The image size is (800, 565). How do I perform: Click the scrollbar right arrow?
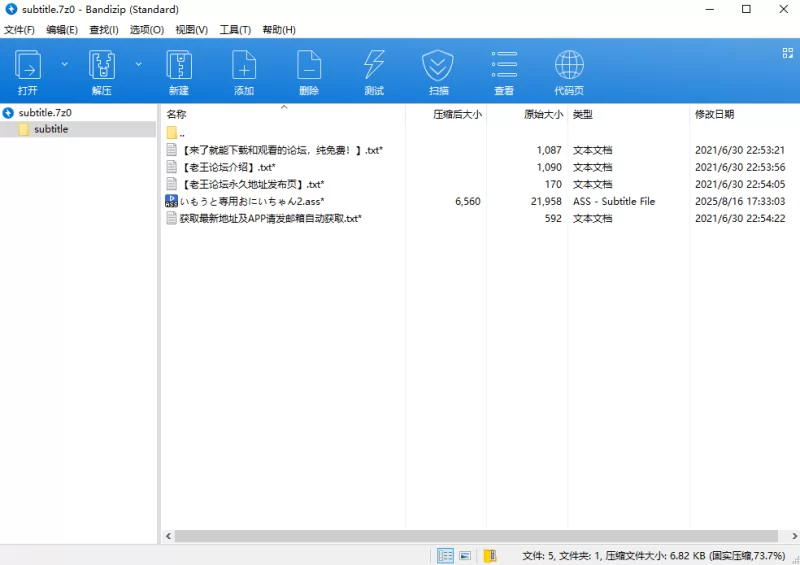click(794, 536)
